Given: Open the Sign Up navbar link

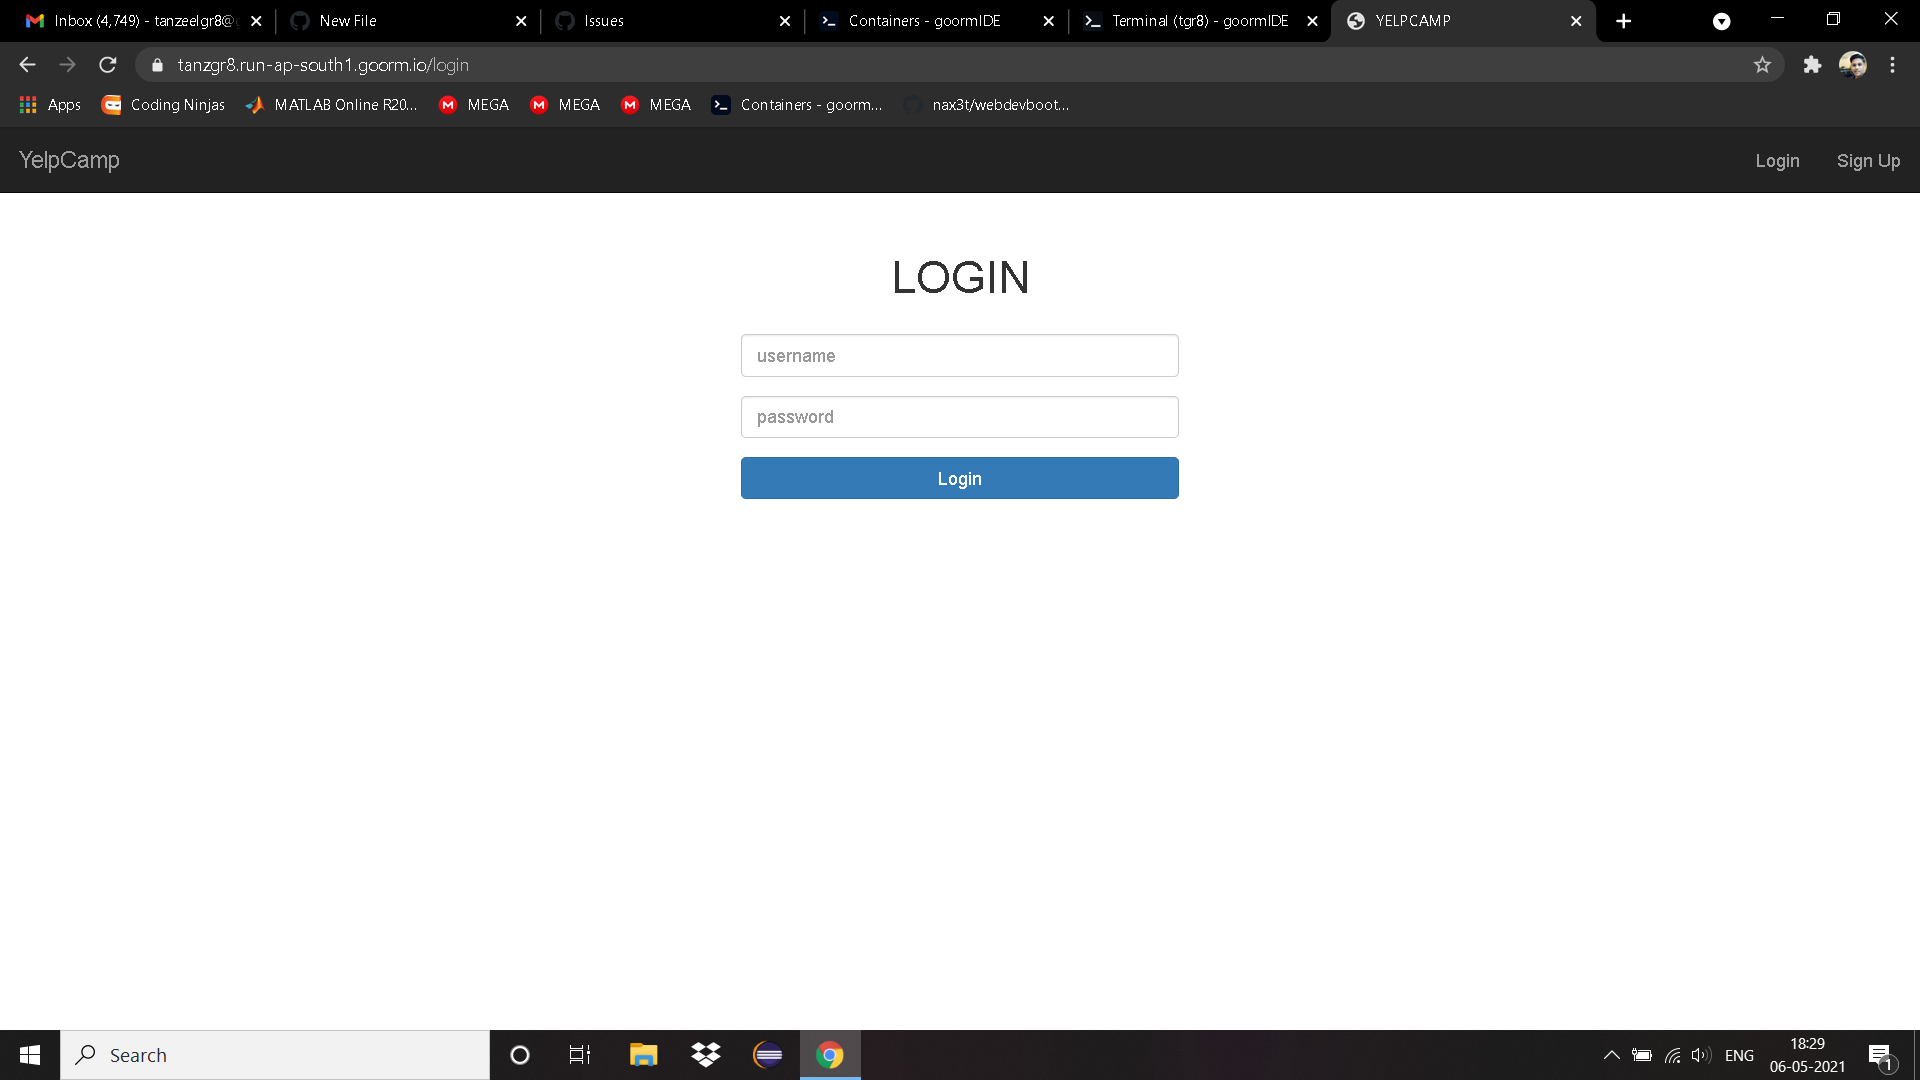Looking at the screenshot, I should tap(1868, 161).
